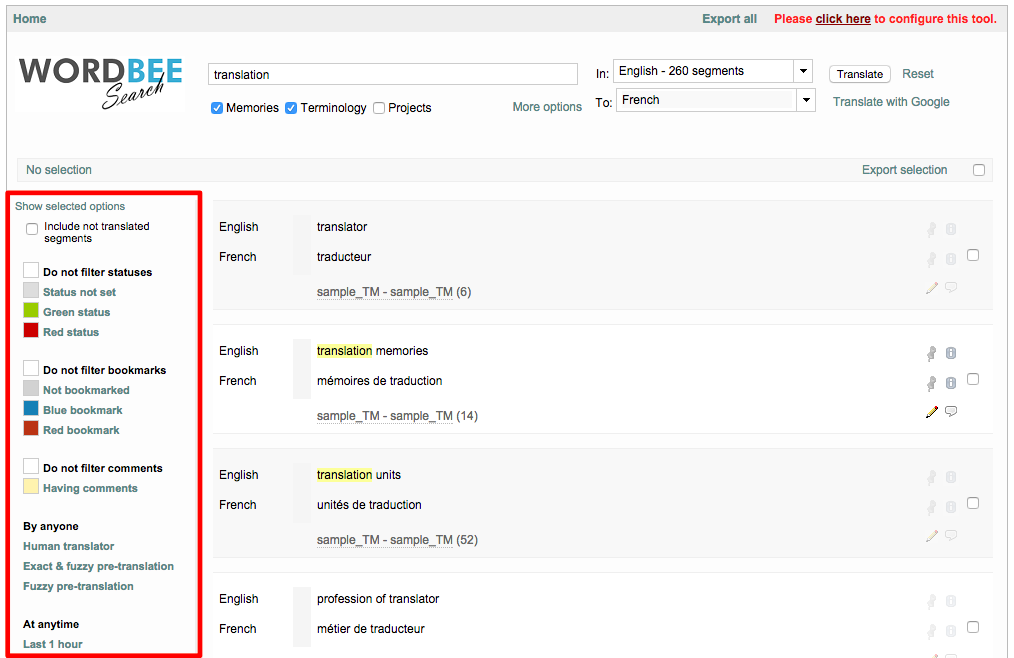Select the Green status color swatch
The height and width of the screenshot is (658, 1014).
click(31, 312)
